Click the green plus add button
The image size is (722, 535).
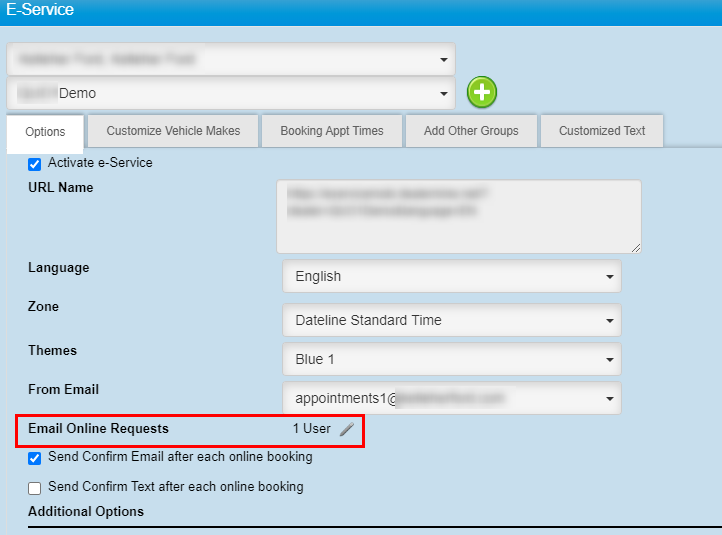pos(482,93)
